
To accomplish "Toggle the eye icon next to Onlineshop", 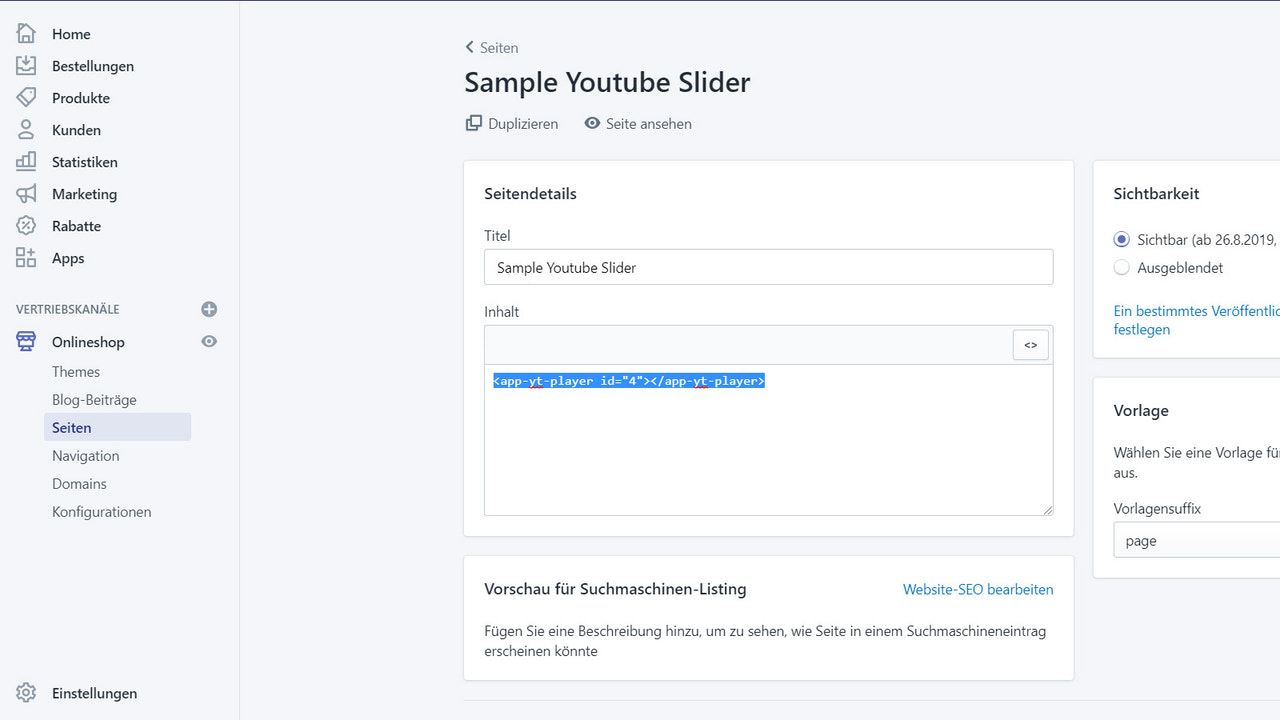I will click(209, 341).
